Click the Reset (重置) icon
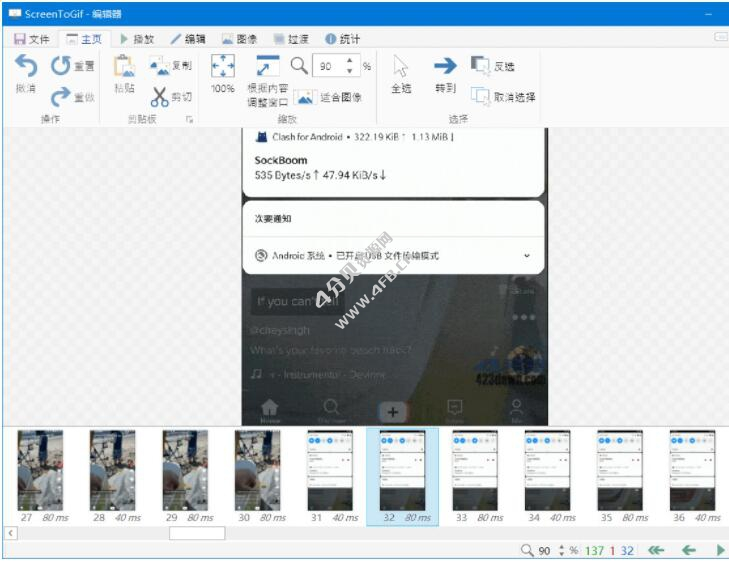 (x=61, y=66)
